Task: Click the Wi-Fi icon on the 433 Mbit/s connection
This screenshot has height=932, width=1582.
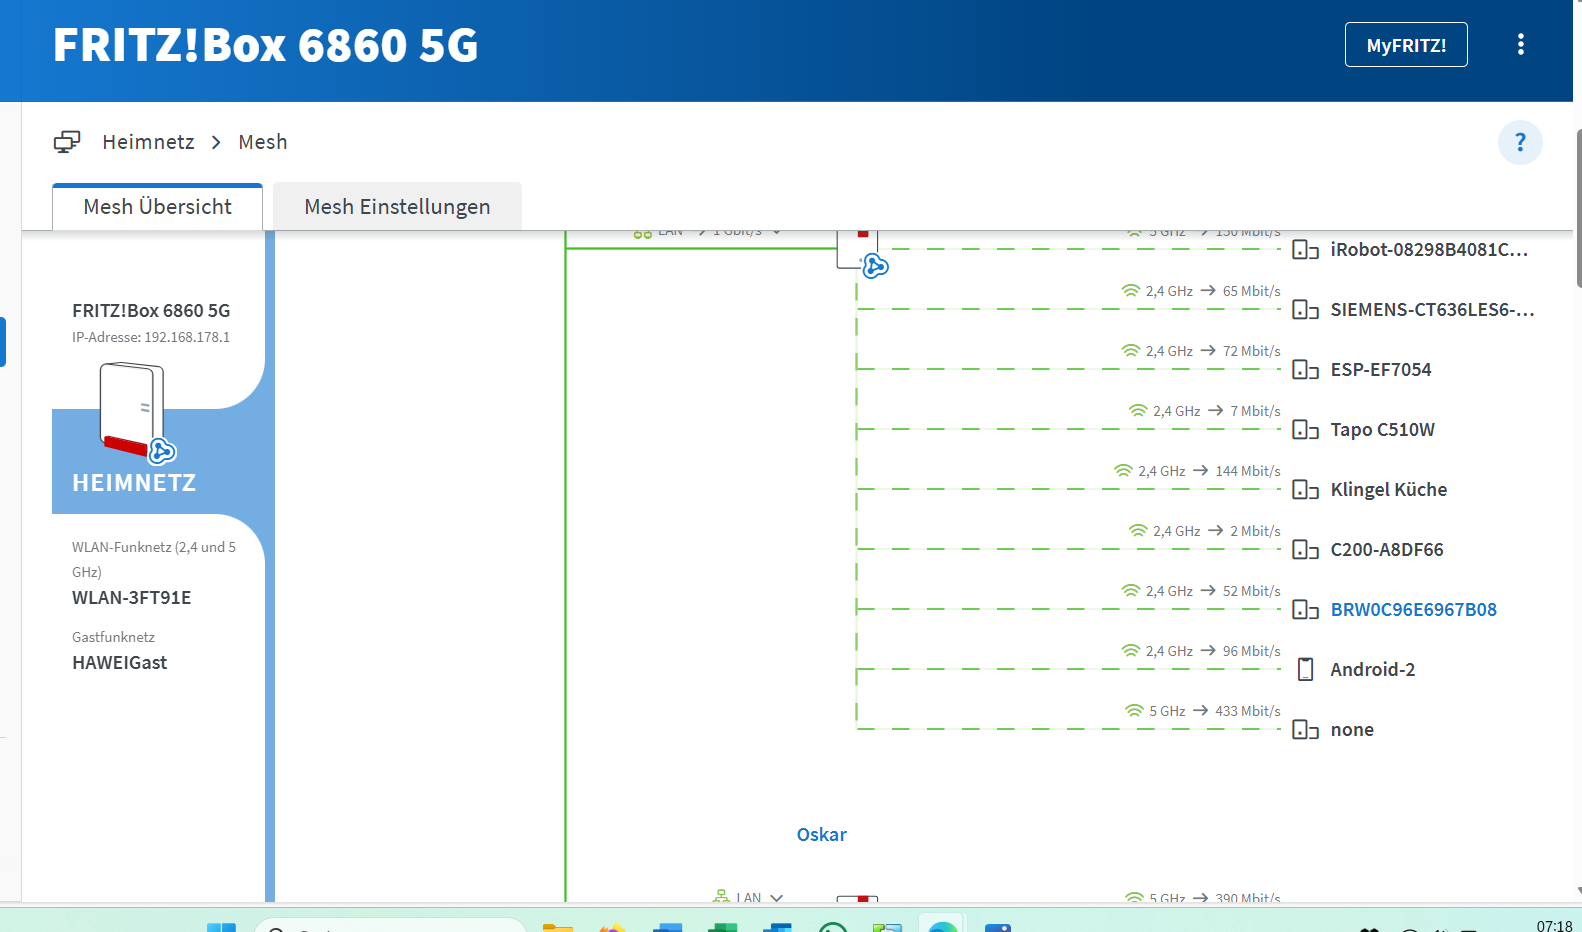Action: click(1134, 711)
